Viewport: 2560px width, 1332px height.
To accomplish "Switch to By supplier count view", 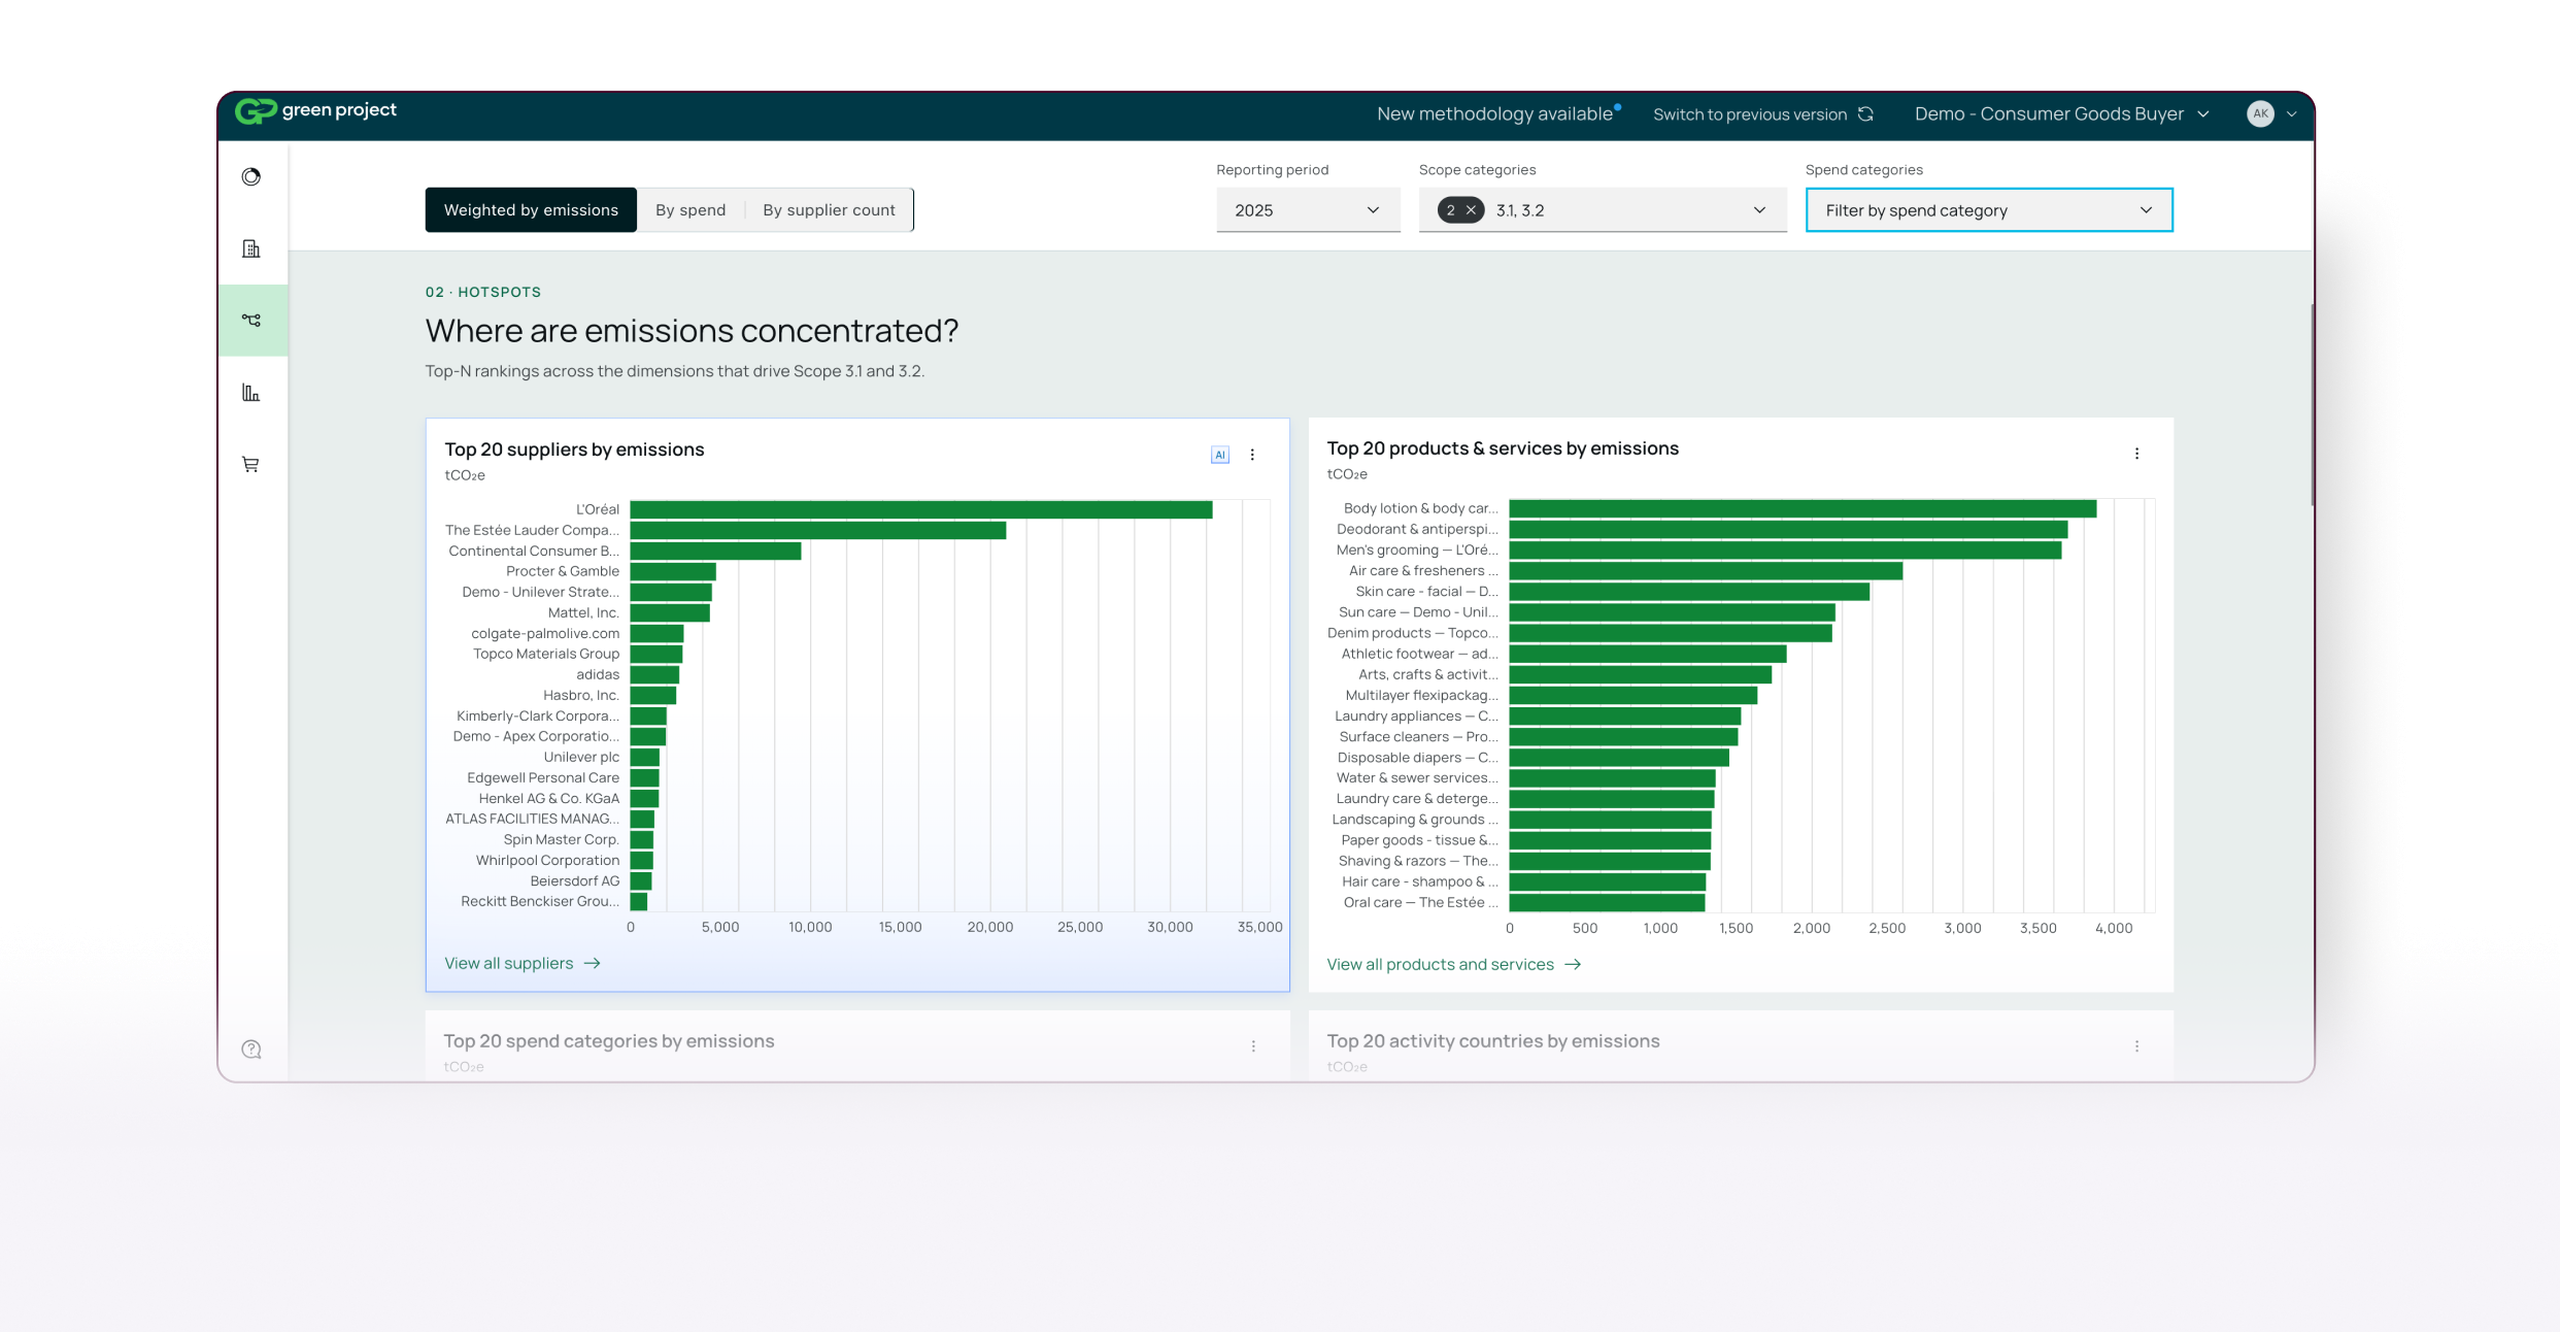I will click(829, 210).
